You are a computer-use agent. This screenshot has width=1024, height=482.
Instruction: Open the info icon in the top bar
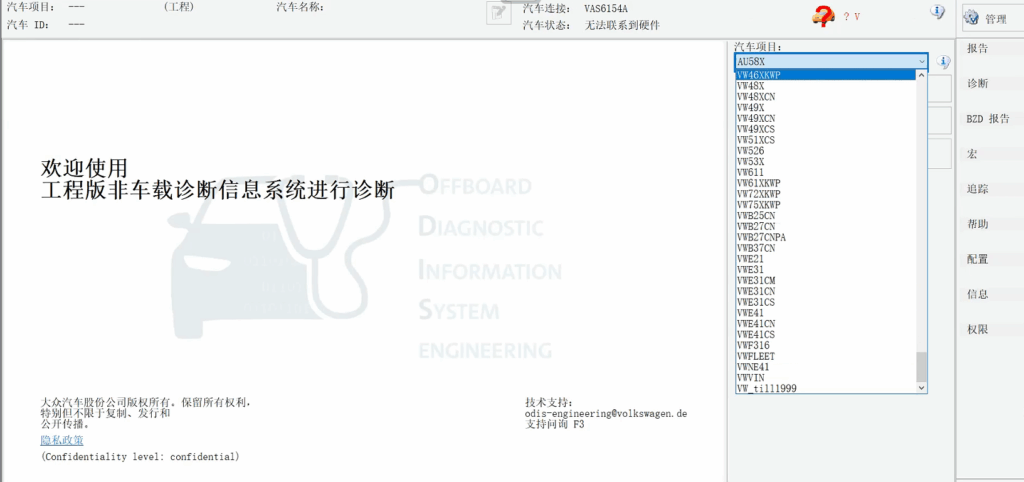937,11
